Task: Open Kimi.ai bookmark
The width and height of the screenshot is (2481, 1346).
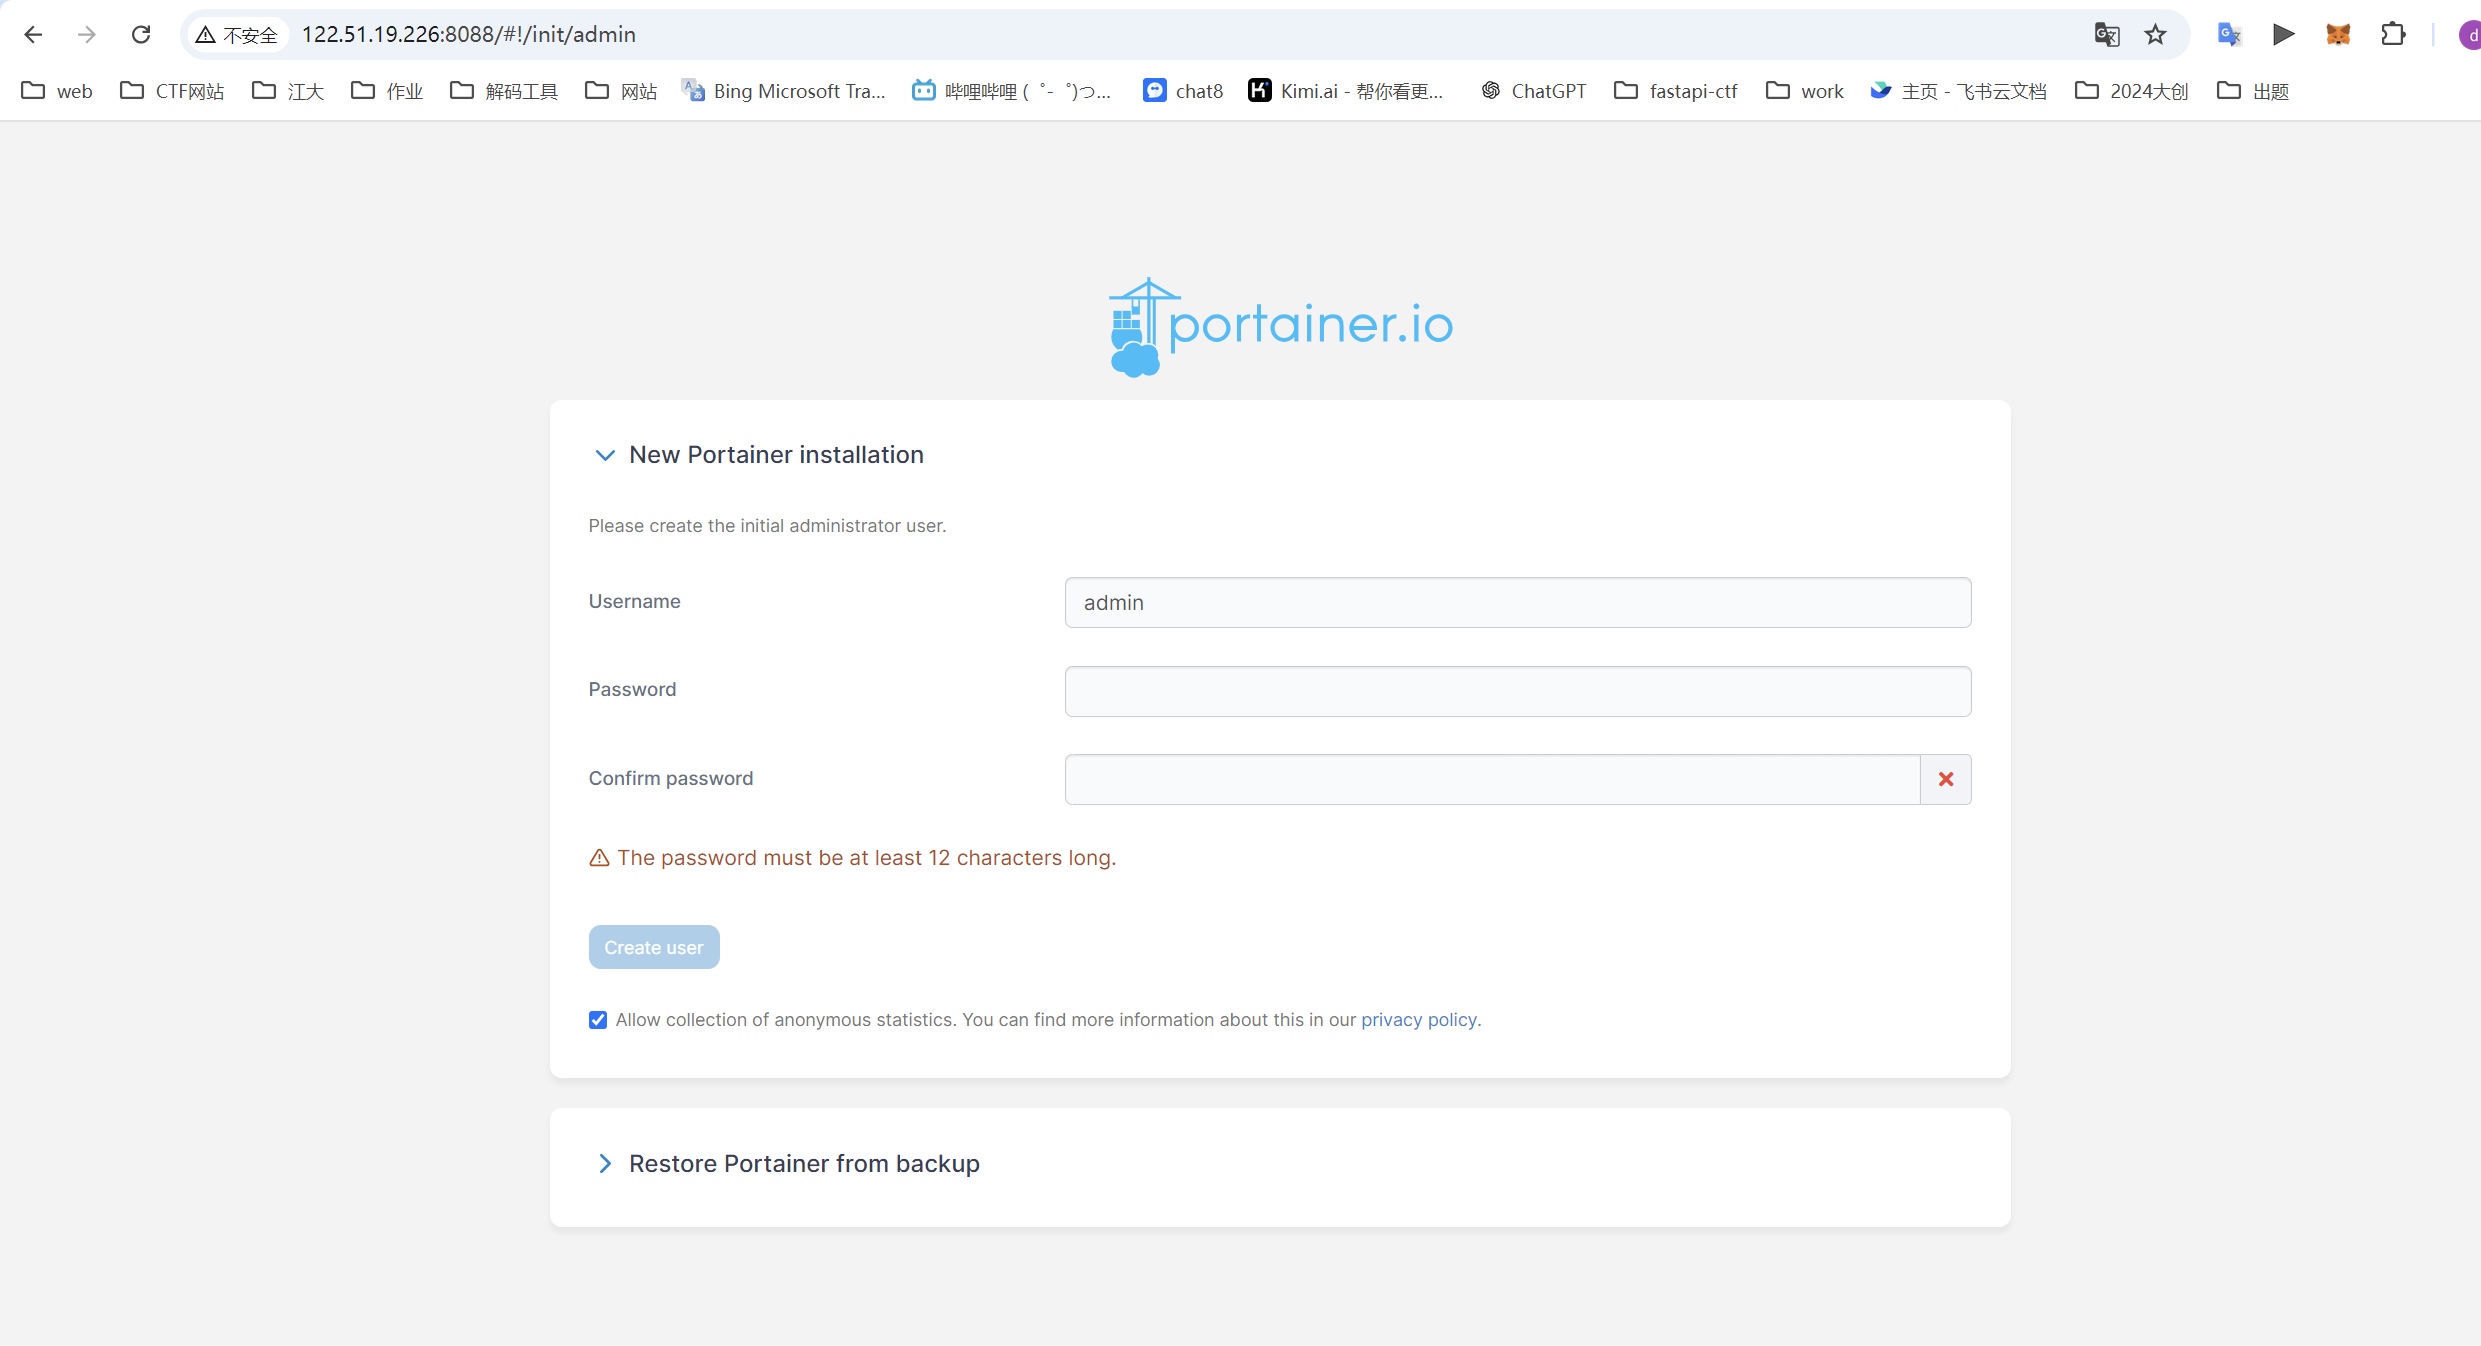Action: coord(1346,91)
